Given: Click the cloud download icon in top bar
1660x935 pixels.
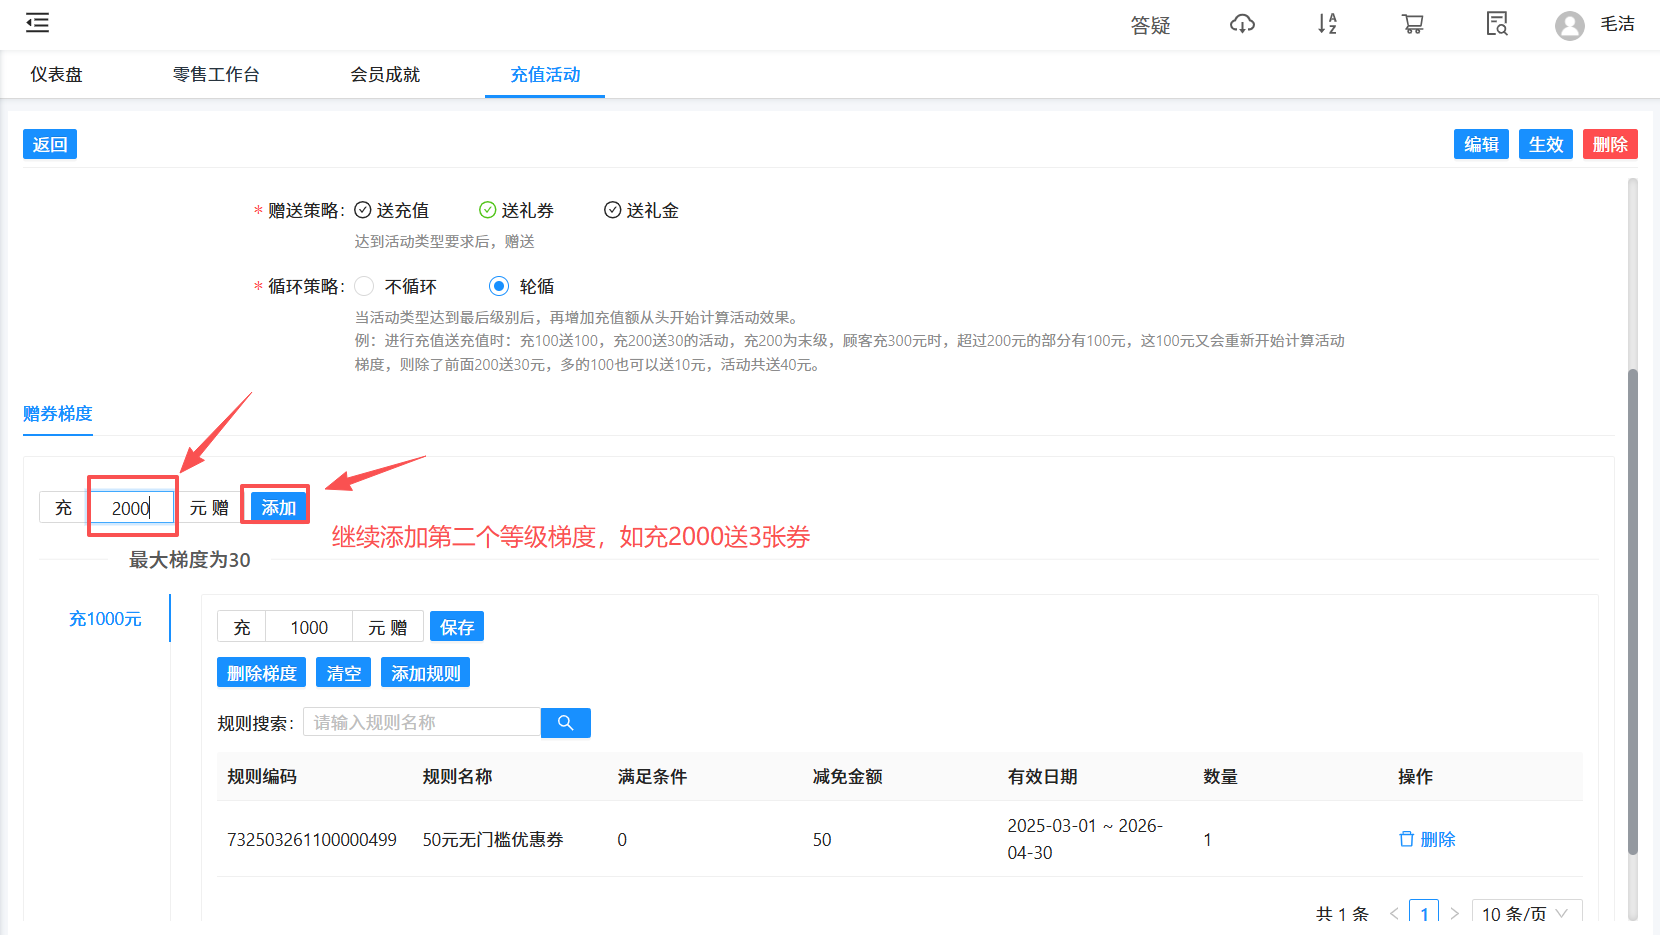Looking at the screenshot, I should pyautogui.click(x=1242, y=25).
